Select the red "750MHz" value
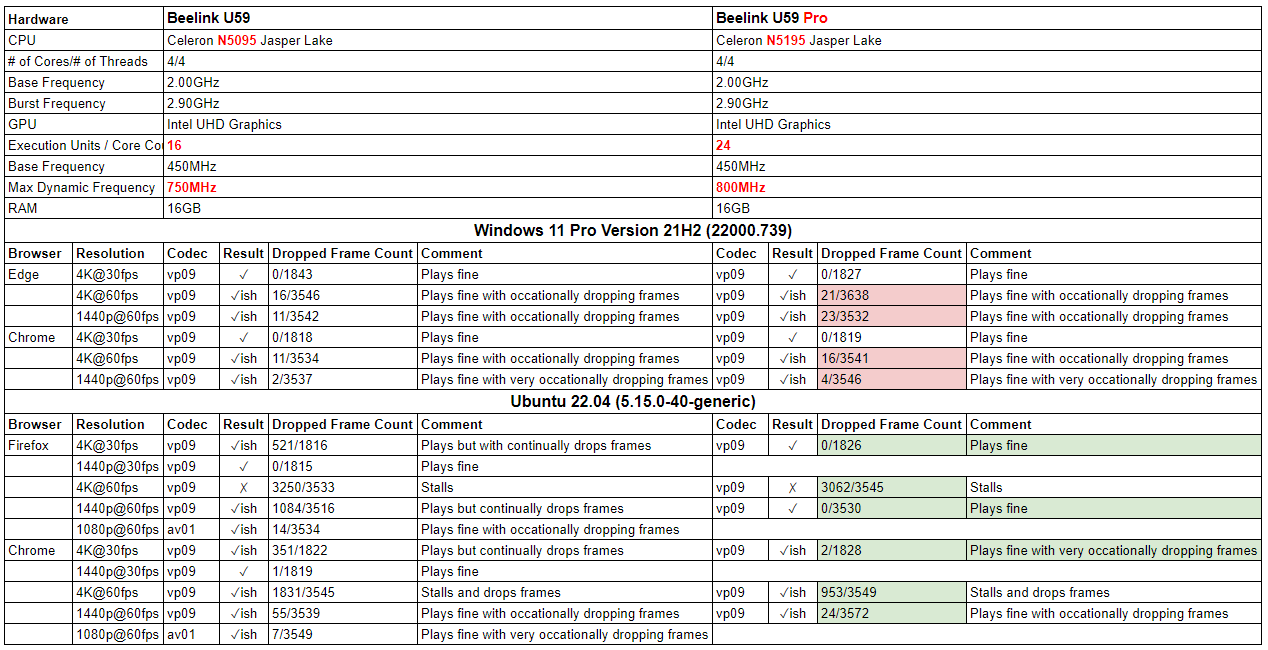 [192, 188]
